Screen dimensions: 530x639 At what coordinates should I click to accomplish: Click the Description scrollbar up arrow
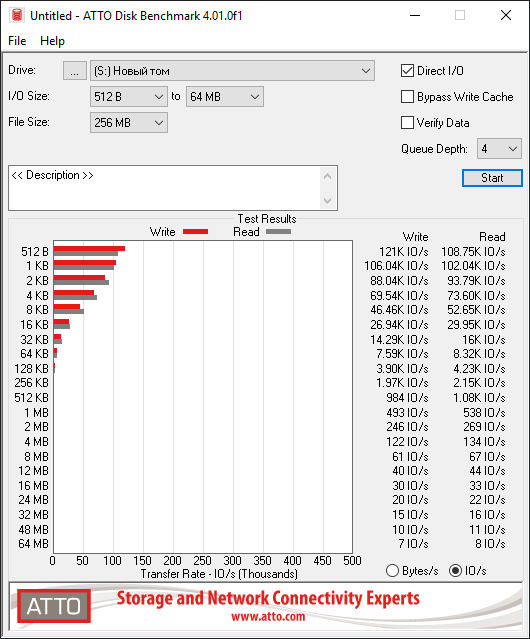click(x=328, y=176)
